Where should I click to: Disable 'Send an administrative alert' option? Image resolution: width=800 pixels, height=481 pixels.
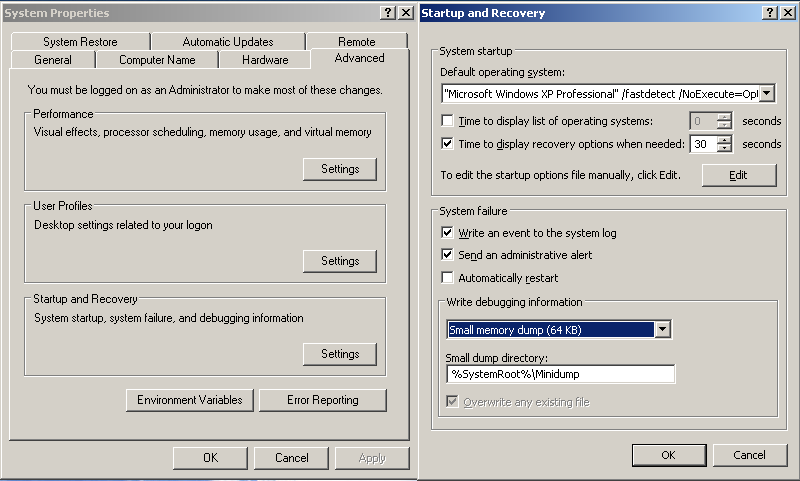tap(448, 255)
